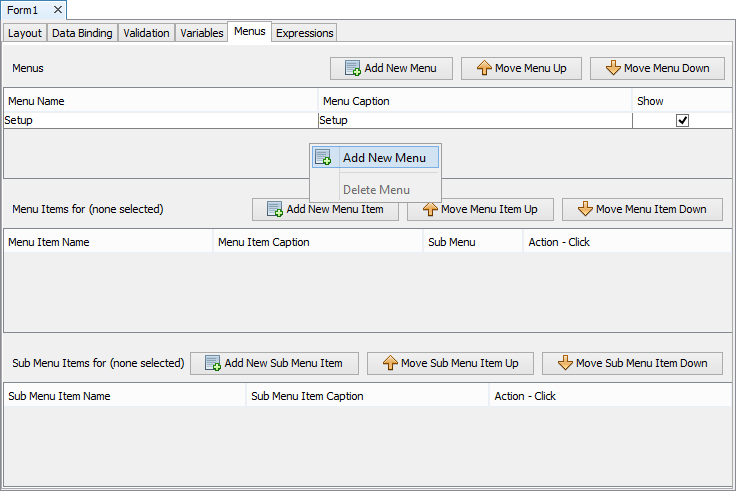Select the Variables tab
This screenshot has width=736, height=491.
coord(201,33)
